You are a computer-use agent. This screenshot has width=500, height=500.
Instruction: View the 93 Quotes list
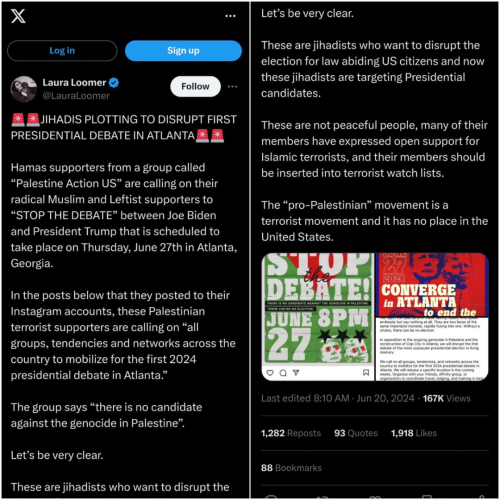coord(356,433)
